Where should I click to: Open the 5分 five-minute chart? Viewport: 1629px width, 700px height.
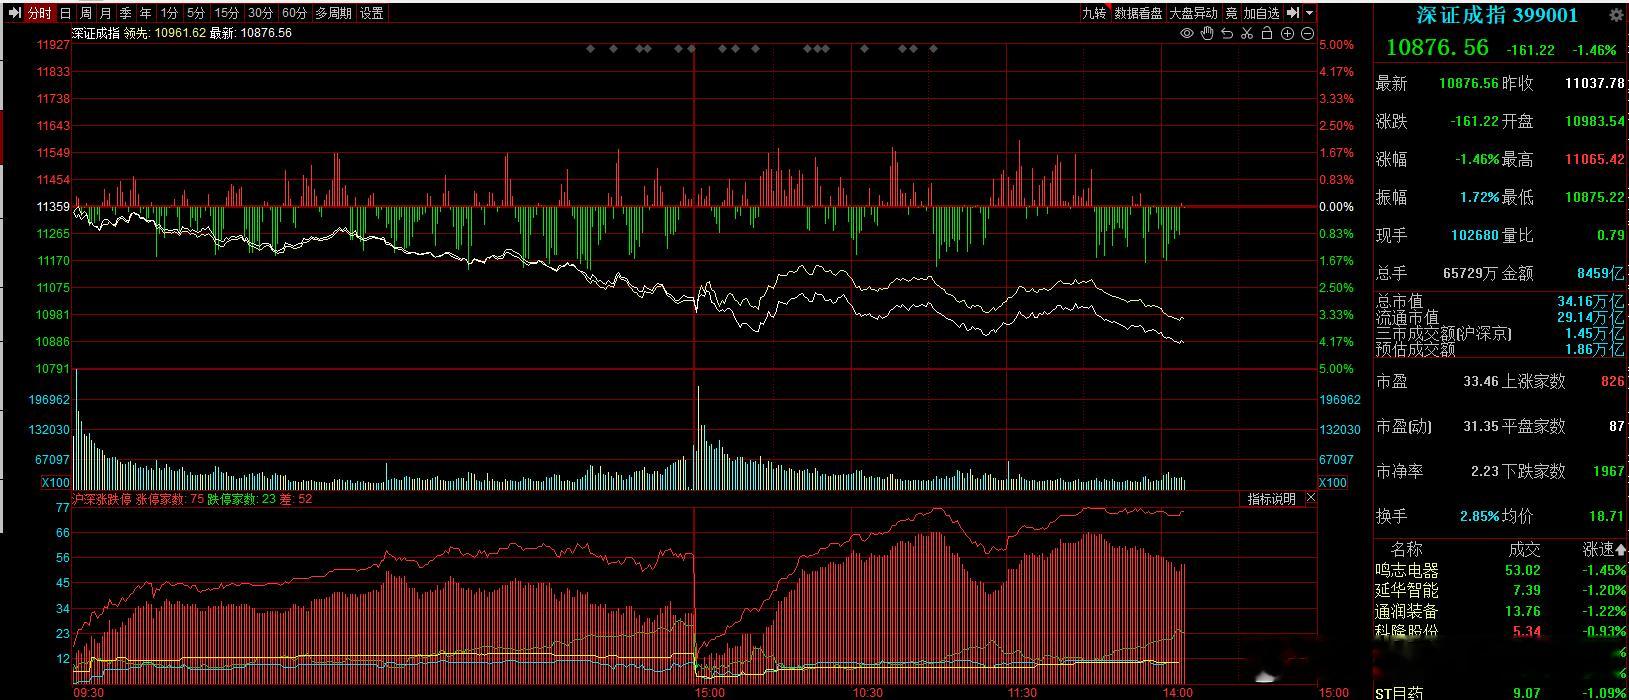click(x=196, y=13)
